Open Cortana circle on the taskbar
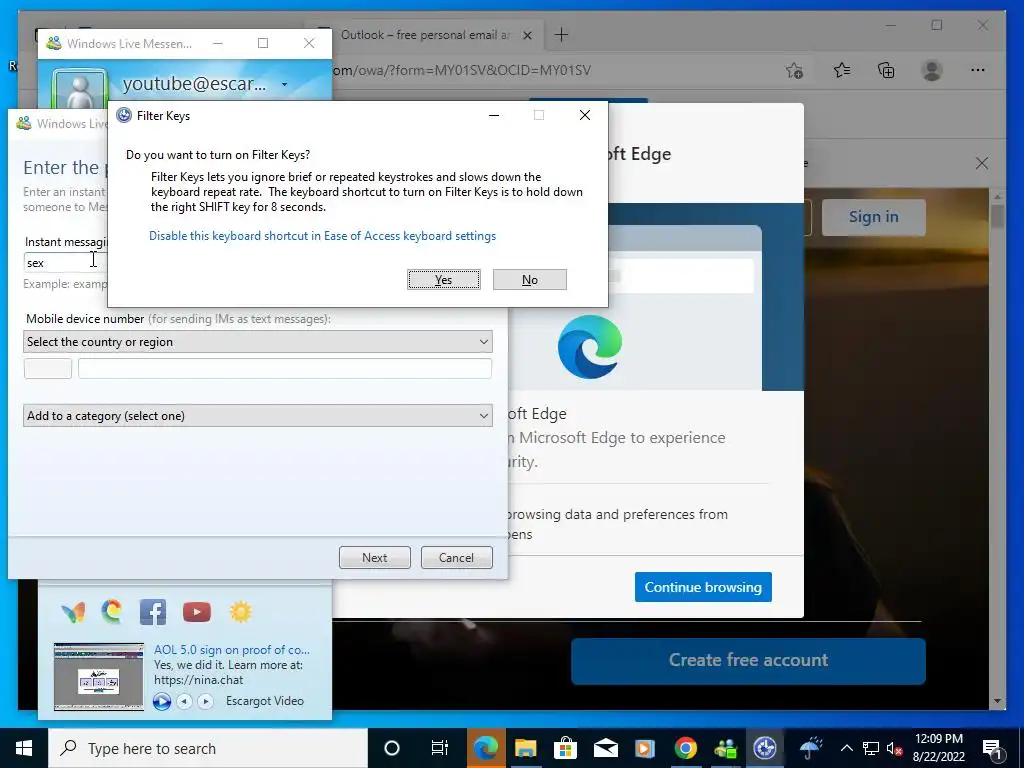The height and width of the screenshot is (768, 1024). (392, 748)
